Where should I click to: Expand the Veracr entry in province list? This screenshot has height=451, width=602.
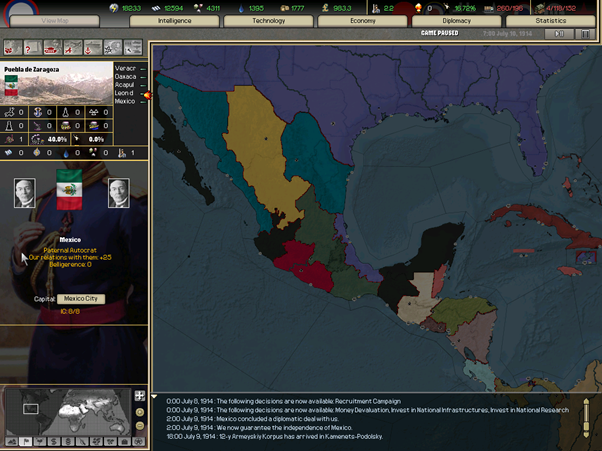[143, 68]
